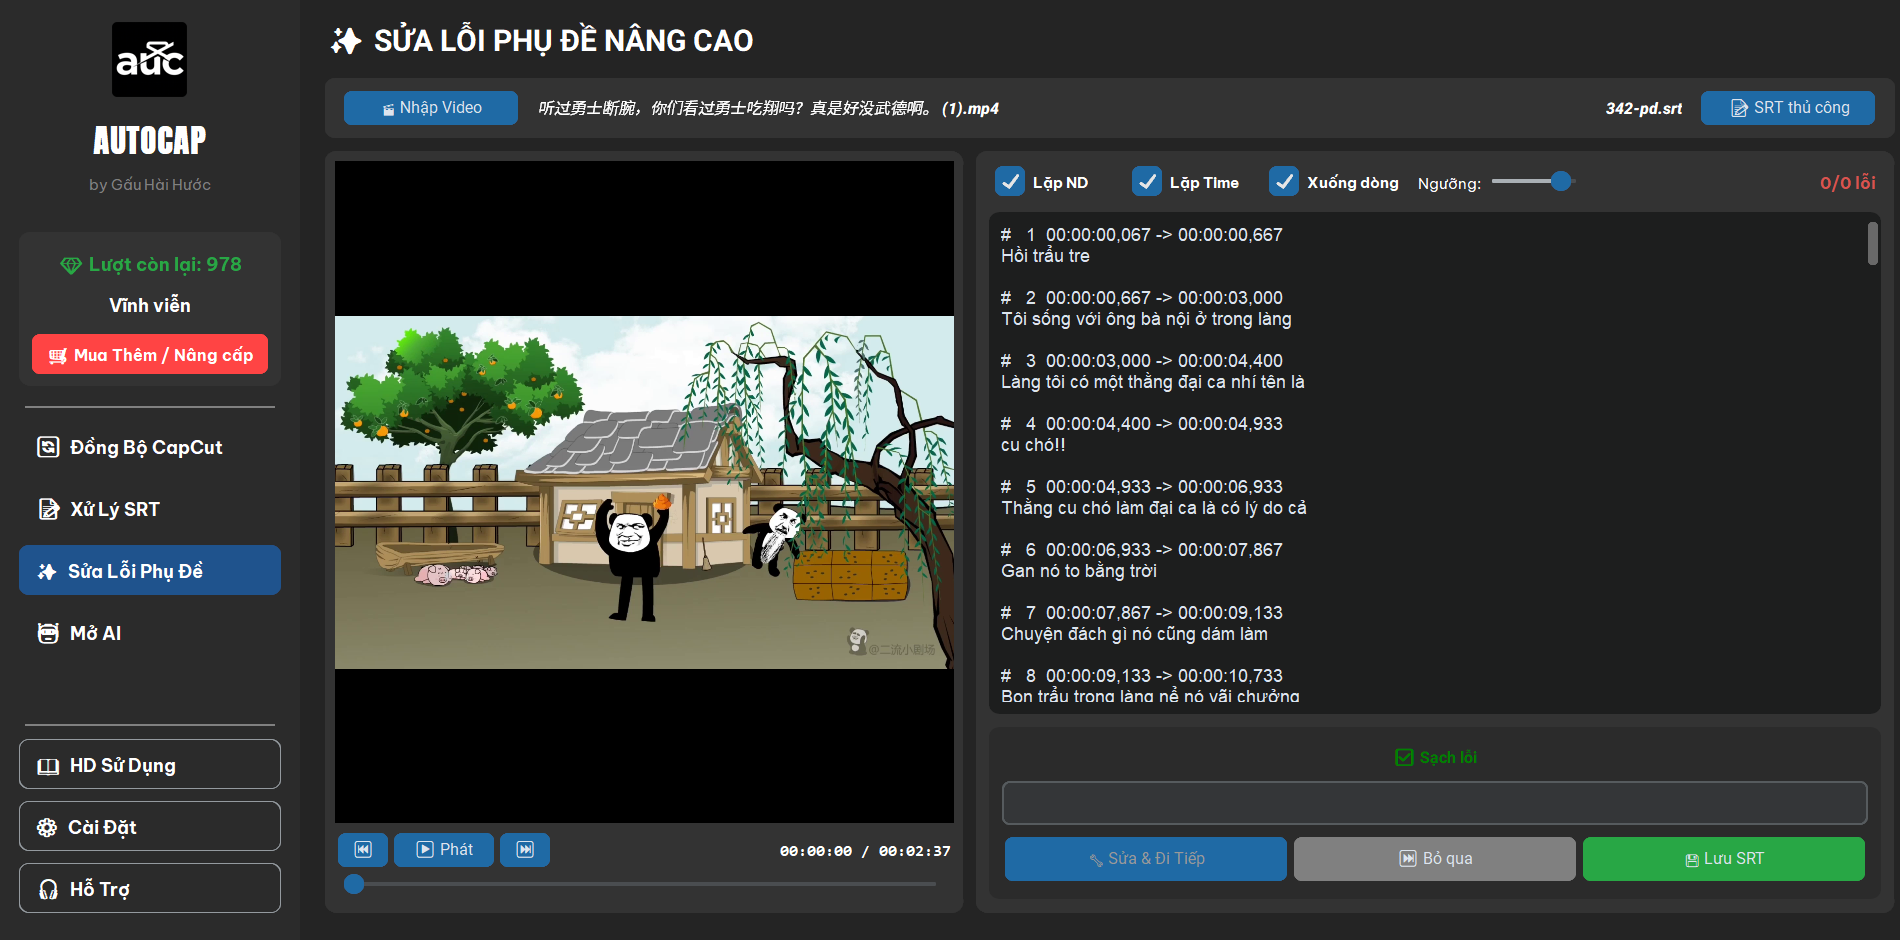The height and width of the screenshot is (940, 1900).
Task: Click the book icon of HD Sử Dụng
Action: pyautogui.click(x=48, y=766)
